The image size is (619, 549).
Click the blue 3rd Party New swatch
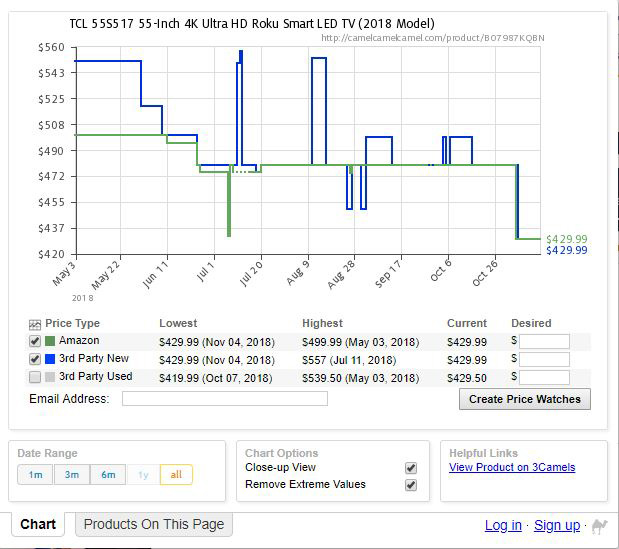point(50,359)
